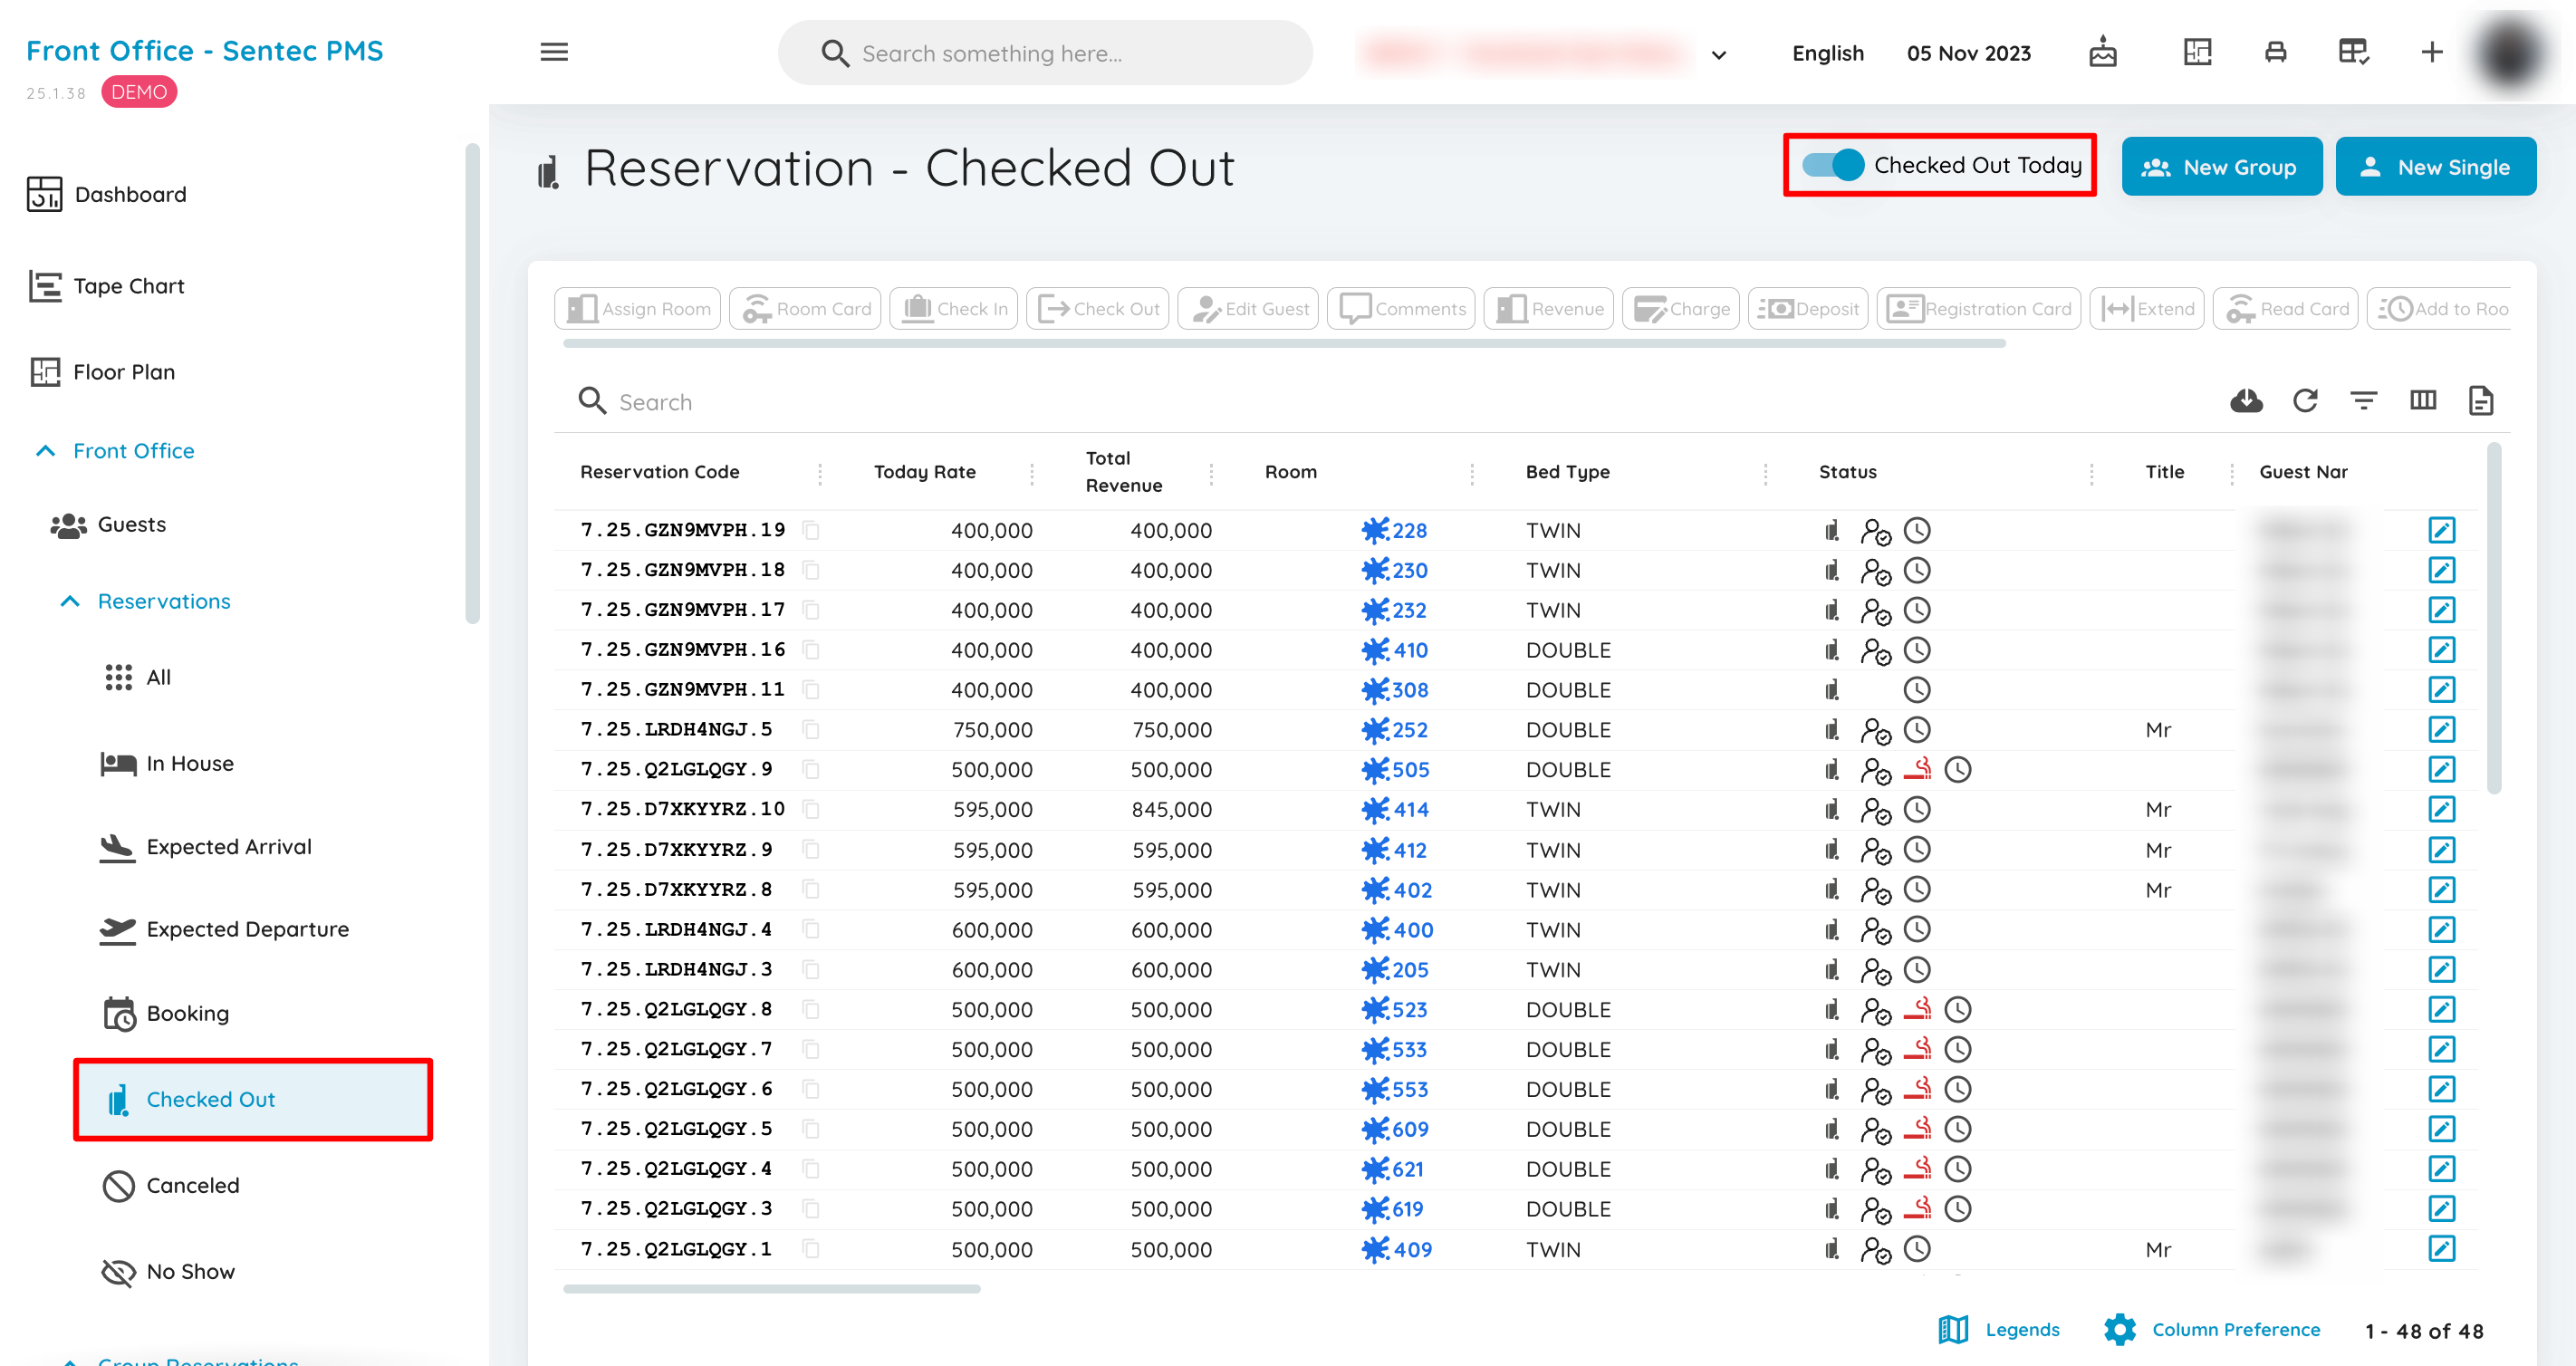The width and height of the screenshot is (2576, 1366).
Task: Collapse the Reservations submenu
Action: click(x=70, y=601)
